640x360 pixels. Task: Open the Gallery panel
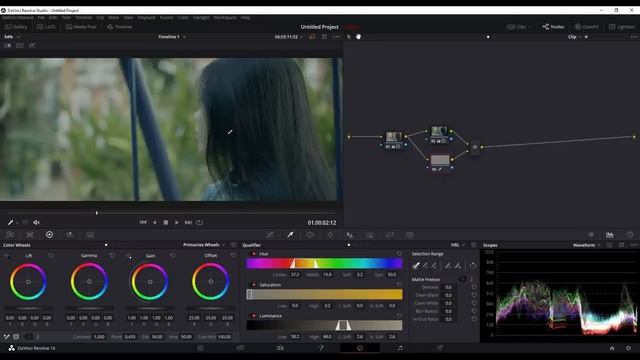click(16, 27)
